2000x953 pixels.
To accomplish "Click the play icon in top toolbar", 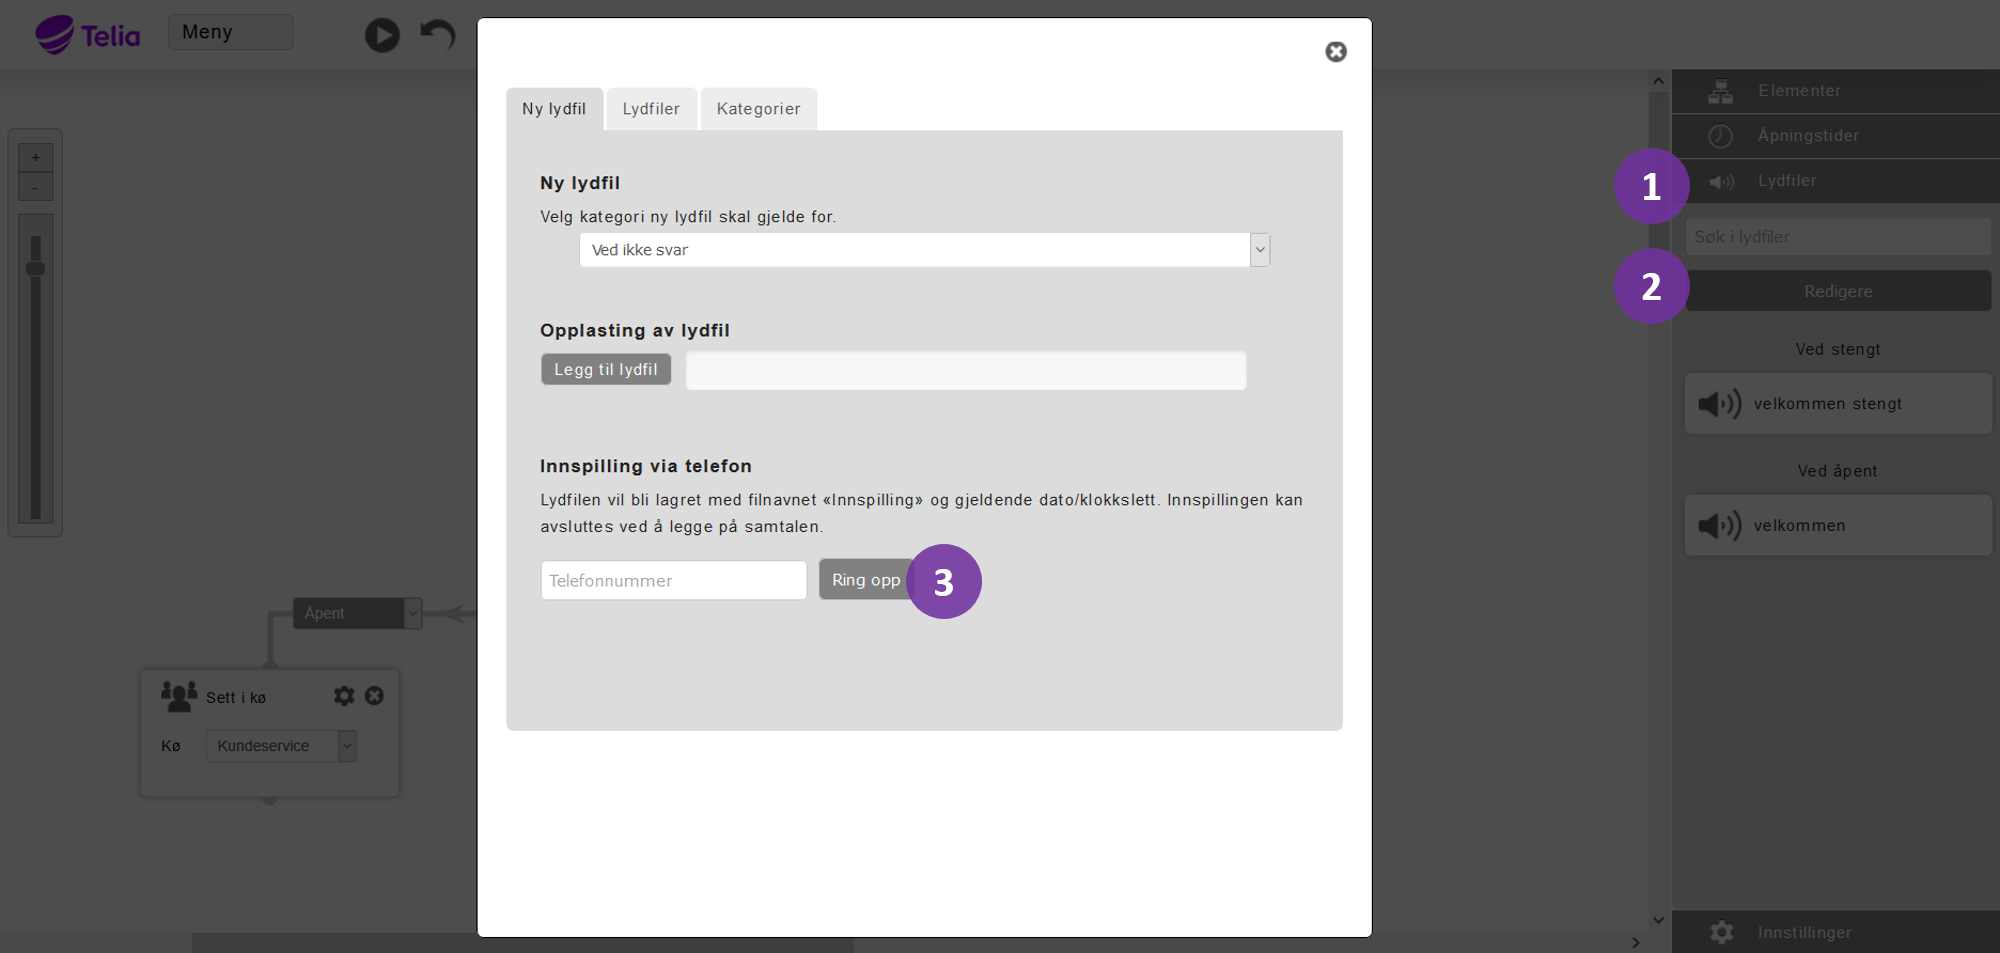I will 382,35.
